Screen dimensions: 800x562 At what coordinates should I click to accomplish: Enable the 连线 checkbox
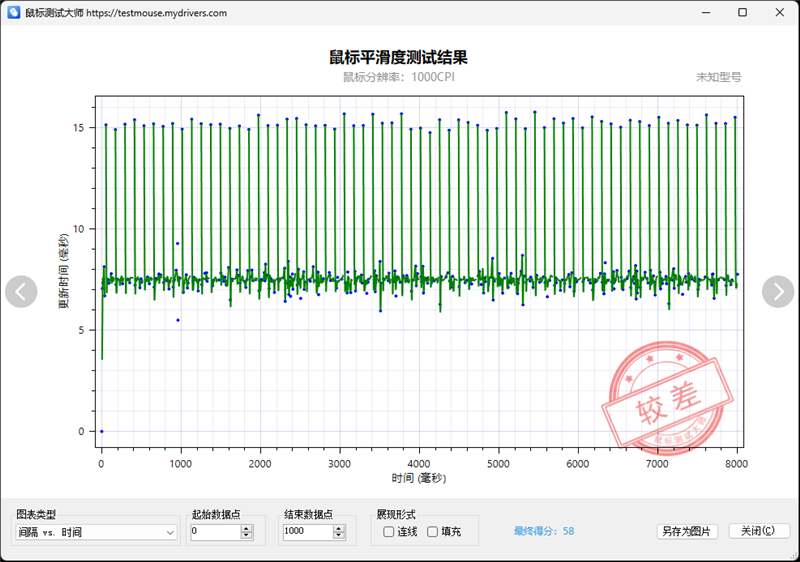[389, 532]
